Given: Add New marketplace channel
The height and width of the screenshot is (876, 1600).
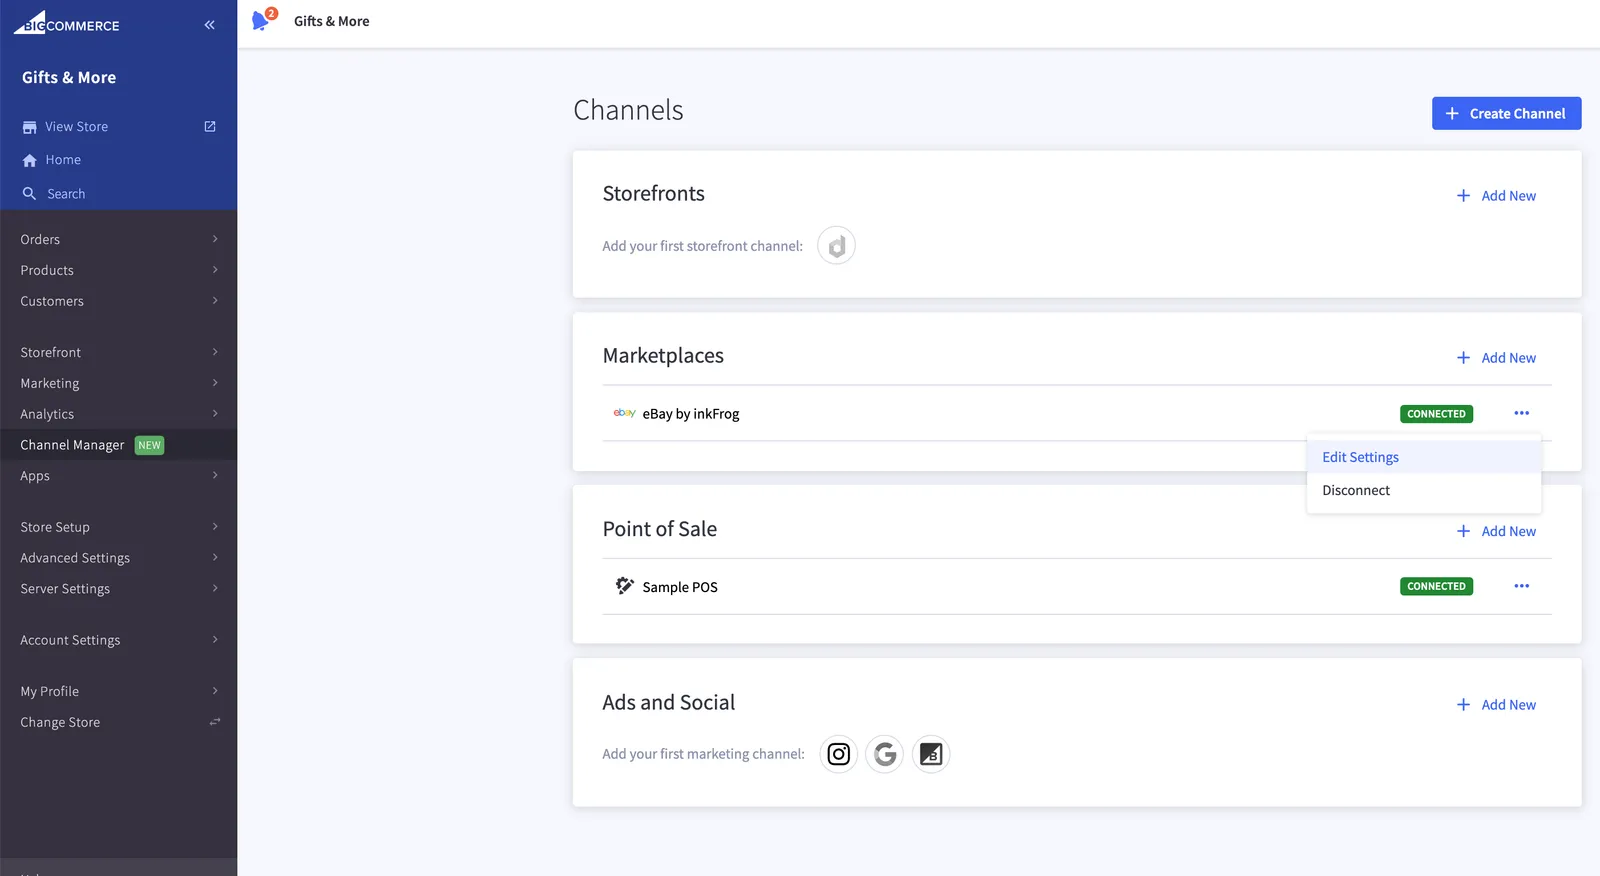Looking at the screenshot, I should coord(1496,358).
